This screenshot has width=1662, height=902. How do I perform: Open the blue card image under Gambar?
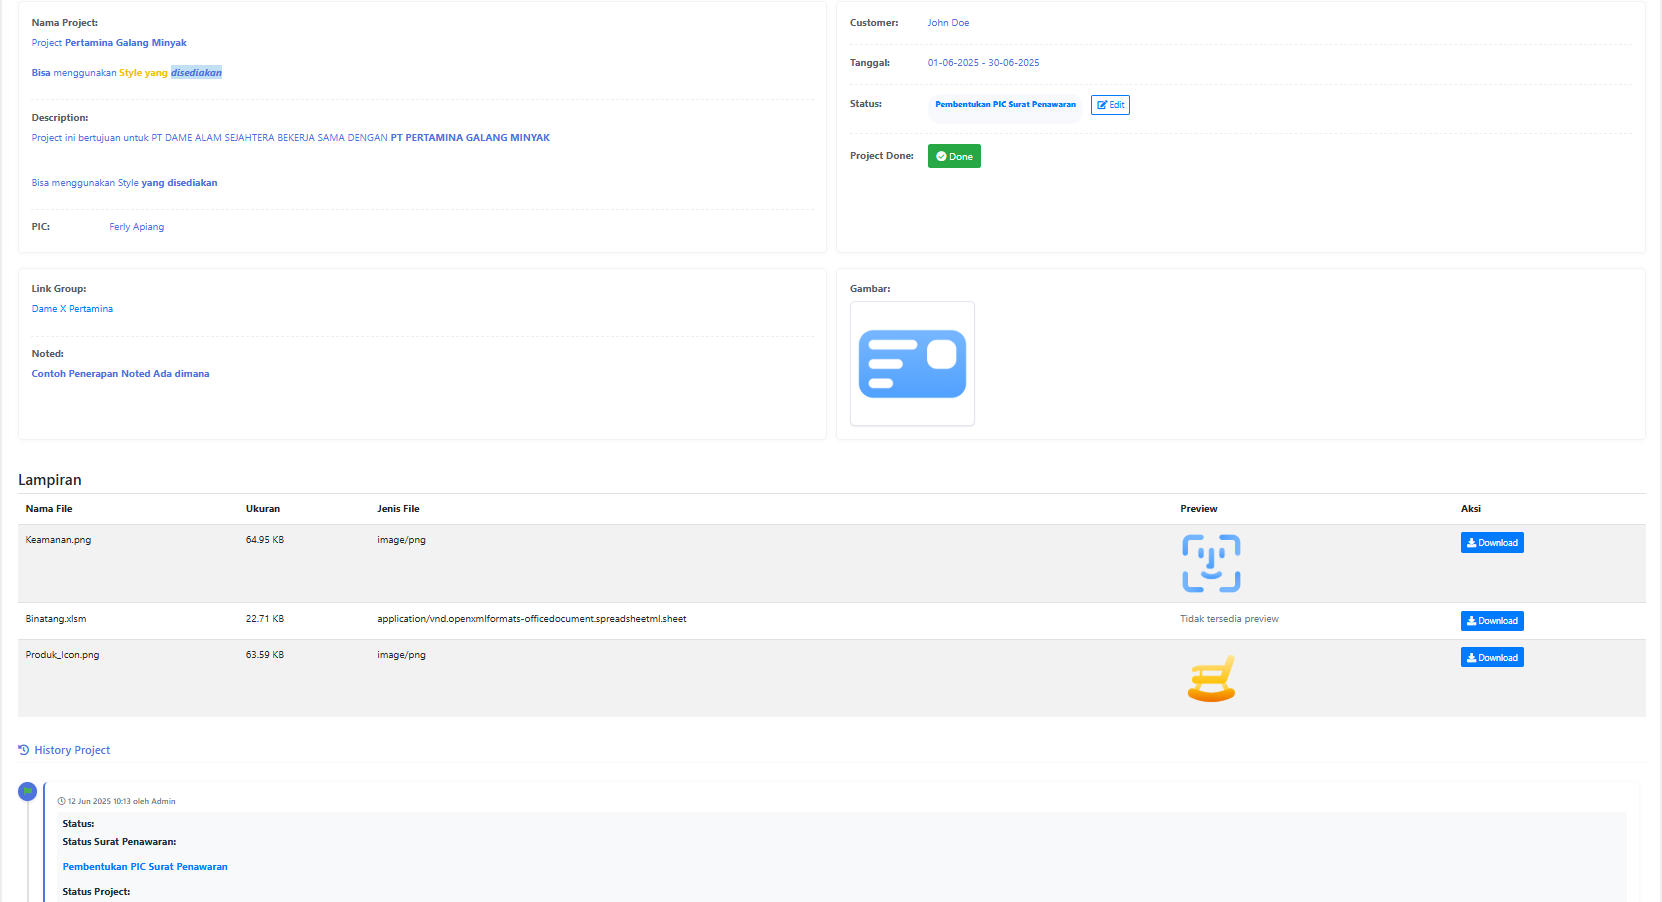[x=912, y=364]
